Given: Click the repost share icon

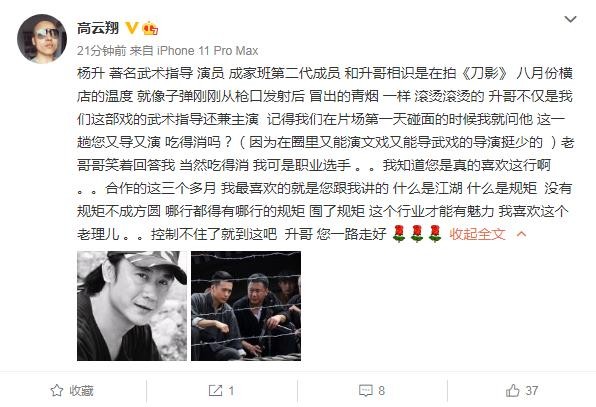Looking at the screenshot, I should click(x=215, y=390).
